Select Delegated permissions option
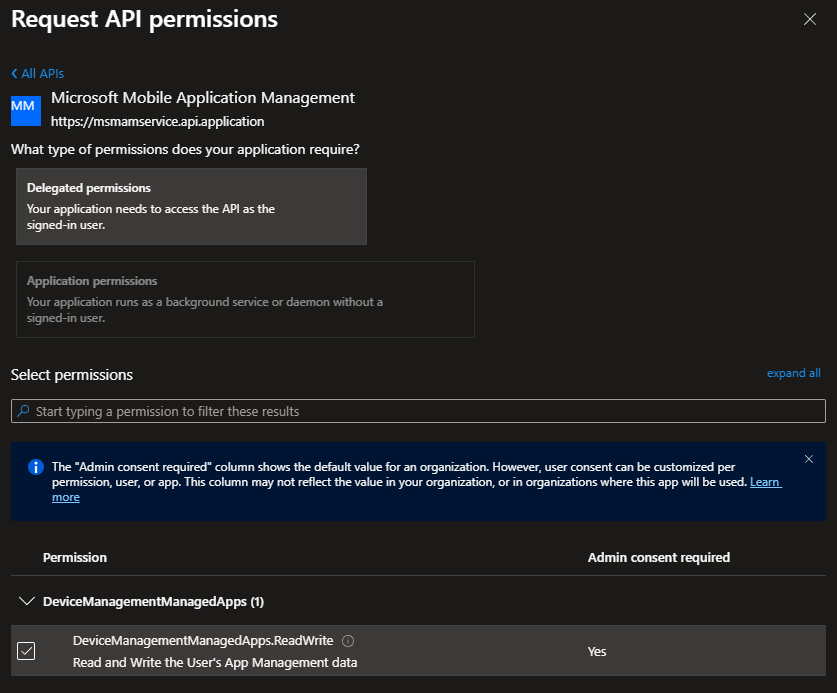The image size is (837, 693). 191,207
